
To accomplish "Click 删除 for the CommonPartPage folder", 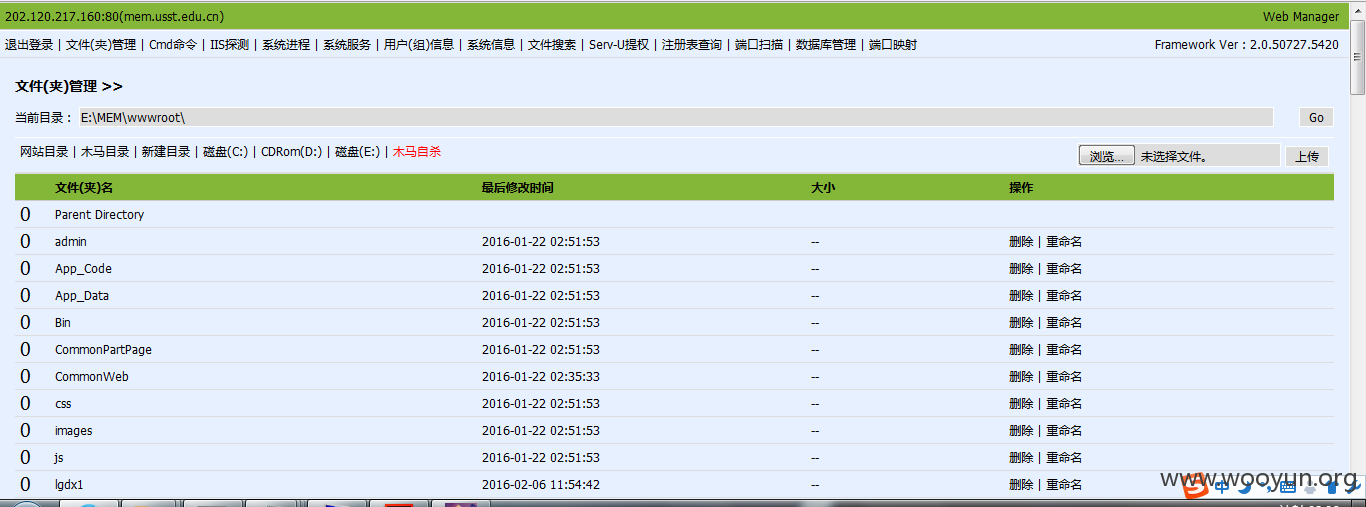I will click(1021, 350).
